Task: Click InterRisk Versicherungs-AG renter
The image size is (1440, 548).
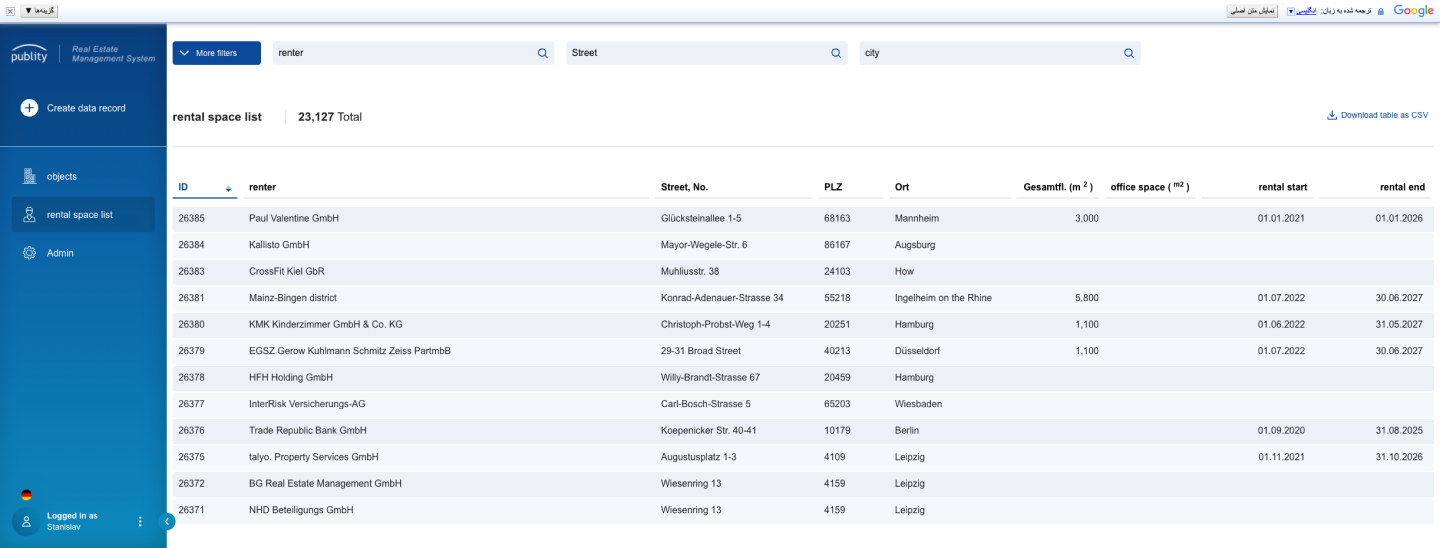Action: pyautogui.click(x=307, y=404)
